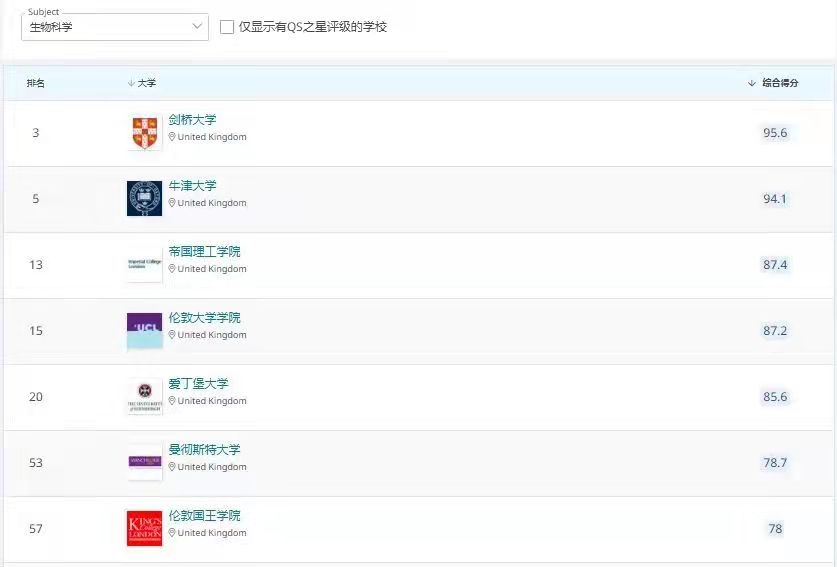Open the 曼彻斯特大学 link
Image resolution: width=837 pixels, height=567 pixels.
[204, 450]
